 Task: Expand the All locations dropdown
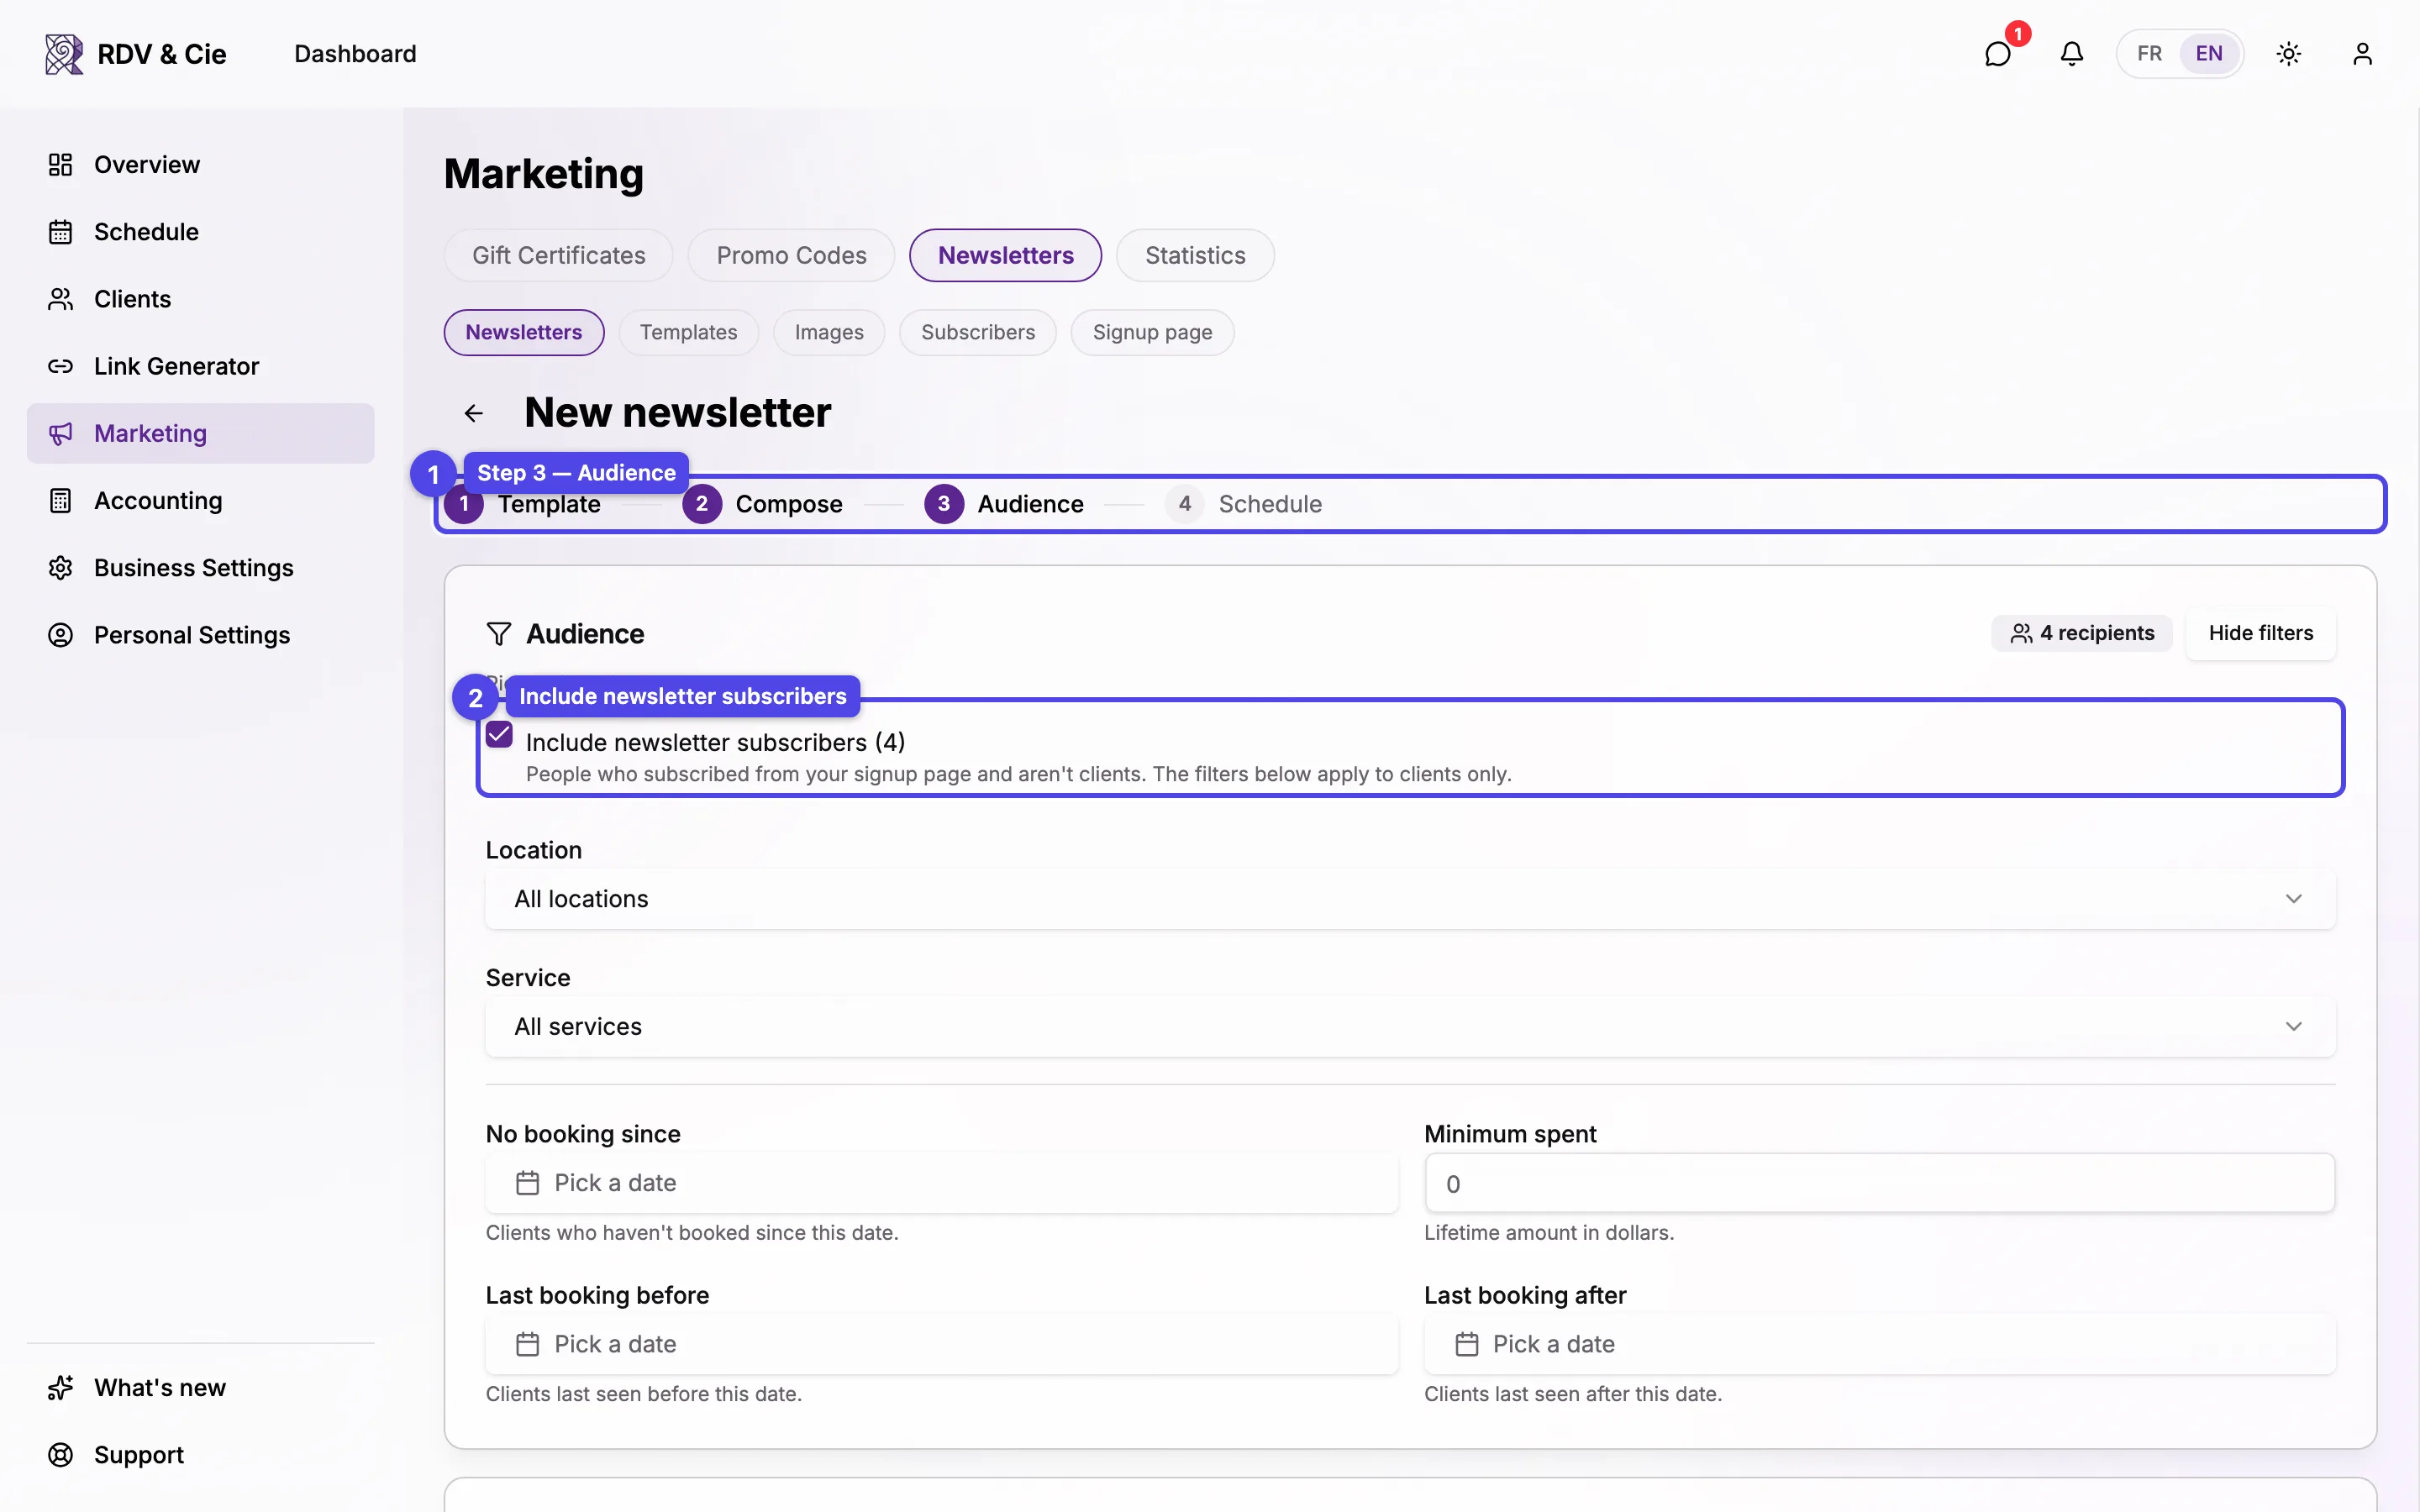pyautogui.click(x=1410, y=899)
